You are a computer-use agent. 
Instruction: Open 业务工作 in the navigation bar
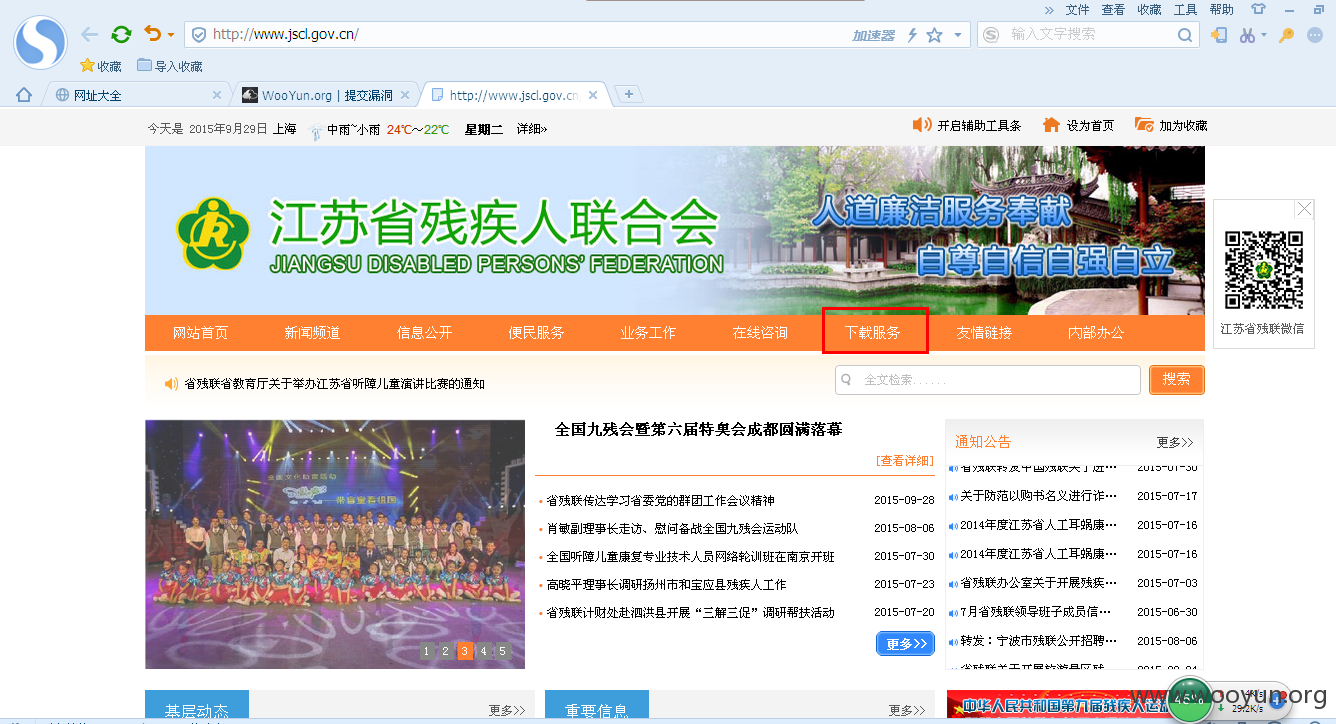648,333
